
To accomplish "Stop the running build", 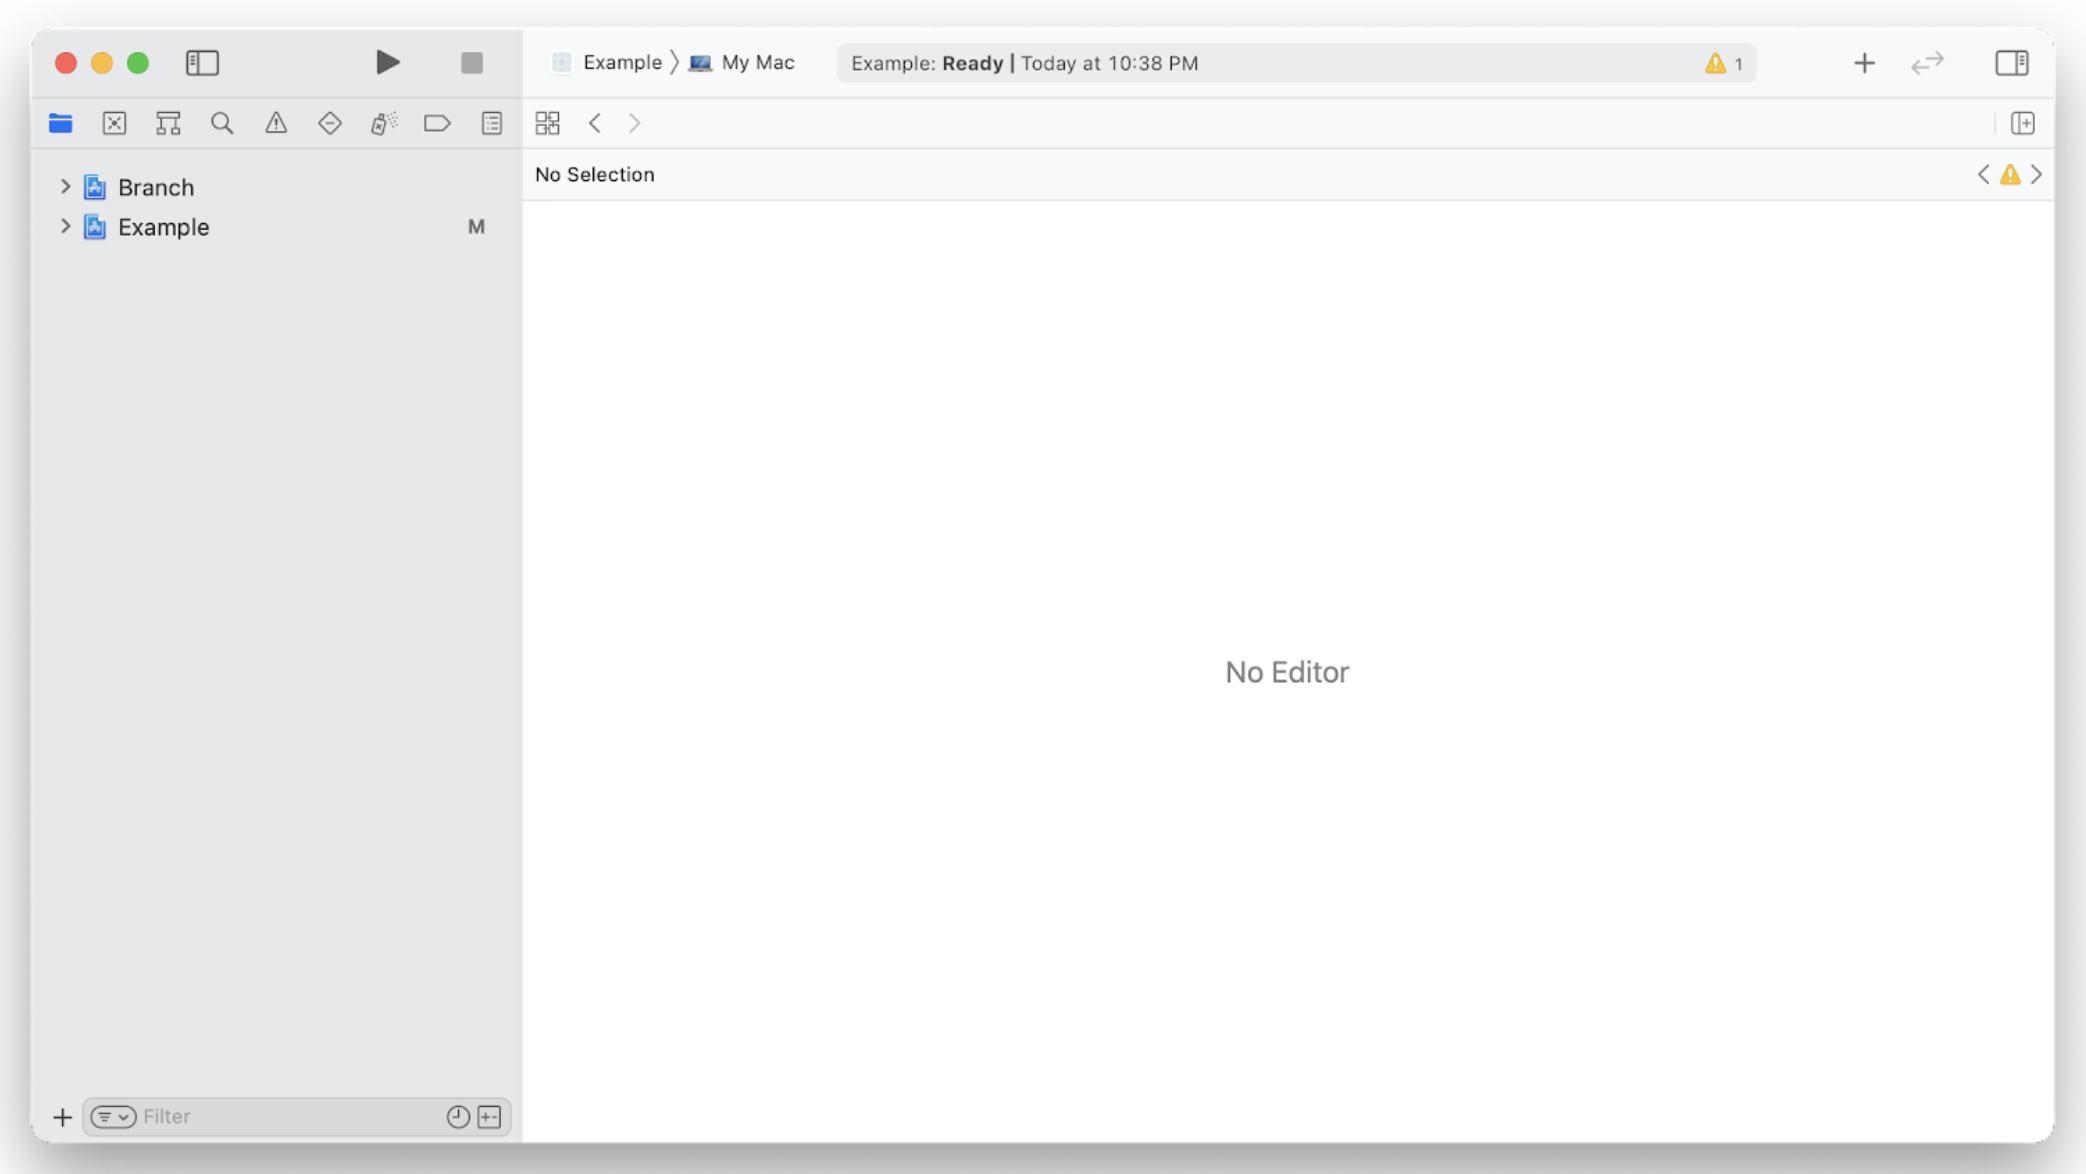I will (x=472, y=63).
